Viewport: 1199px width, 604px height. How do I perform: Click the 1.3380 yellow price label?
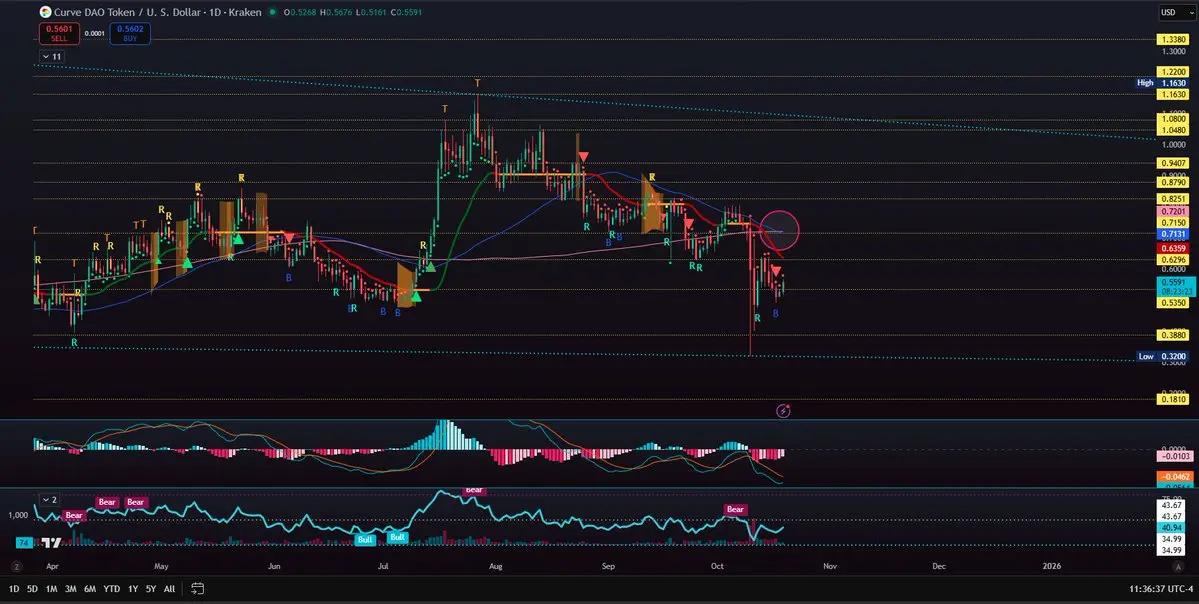(x=1173, y=40)
